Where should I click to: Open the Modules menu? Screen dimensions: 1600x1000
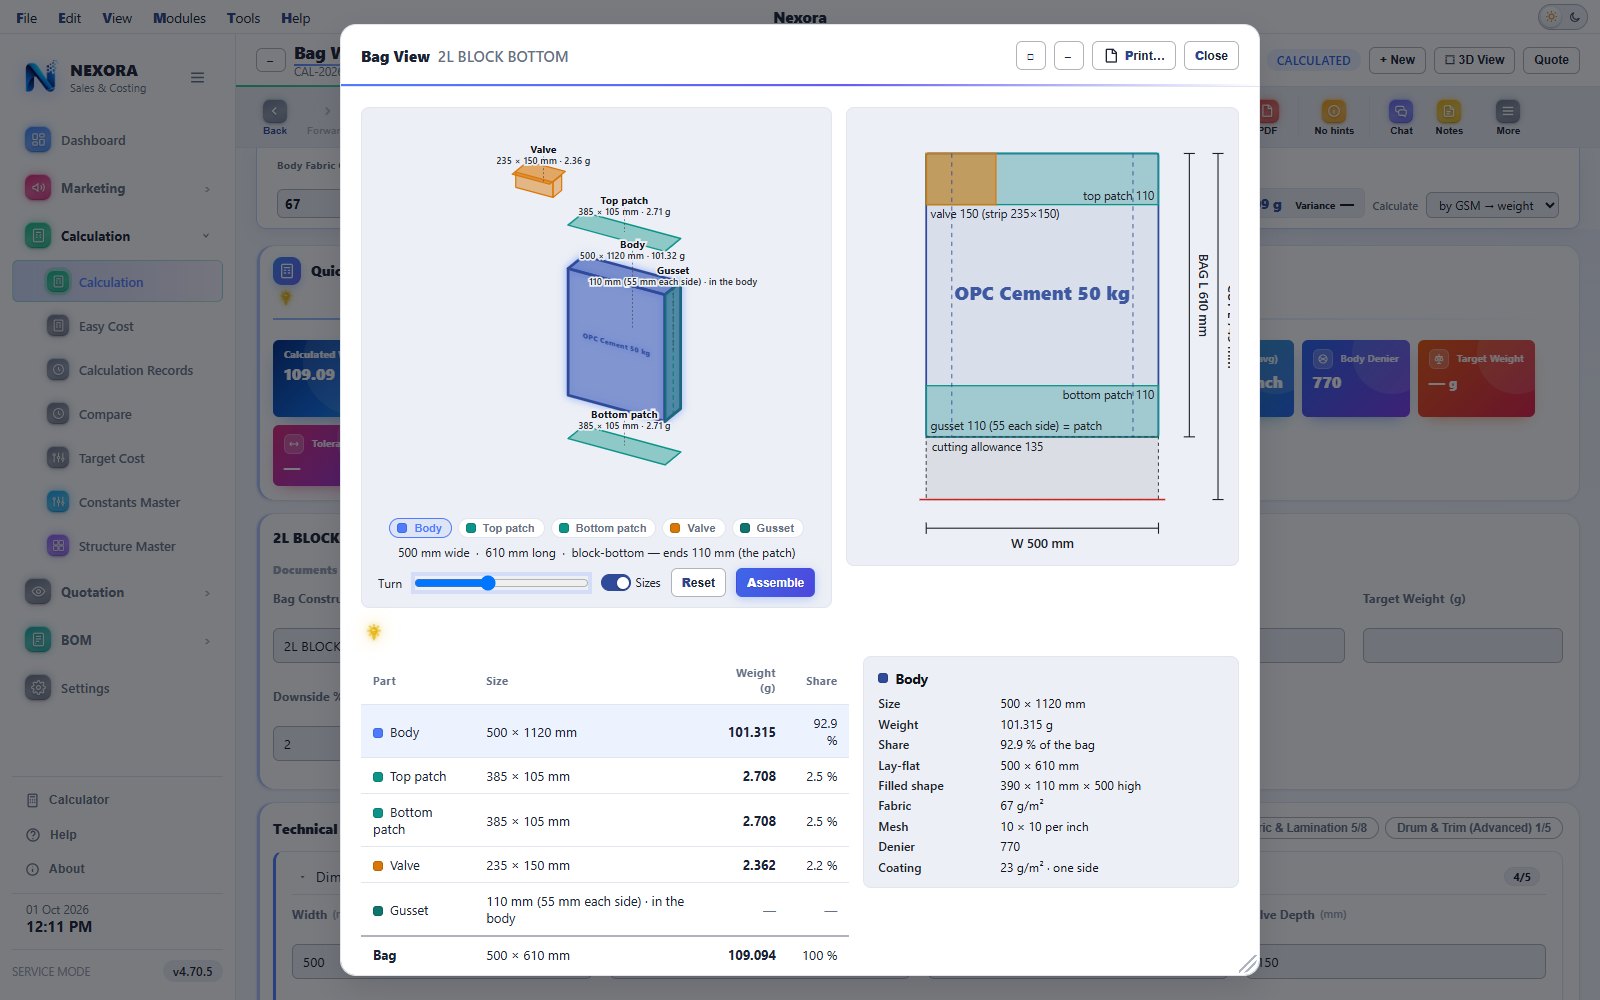point(179,18)
